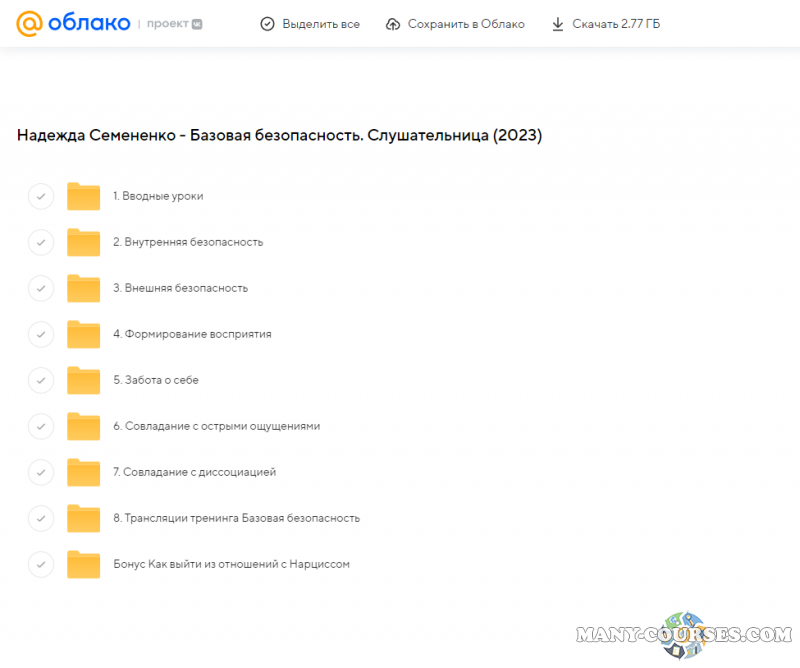800x668 pixels.
Task: Click the проект VK badge next to logo
Action: [182, 23]
